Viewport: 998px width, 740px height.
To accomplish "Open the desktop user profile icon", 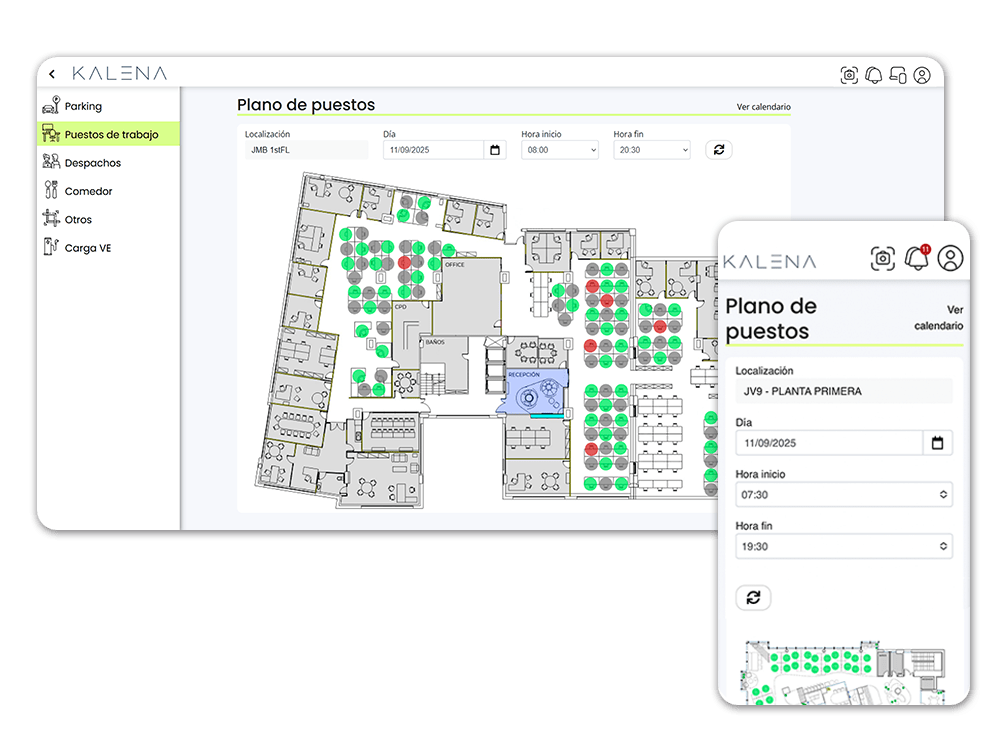I will pos(922,75).
